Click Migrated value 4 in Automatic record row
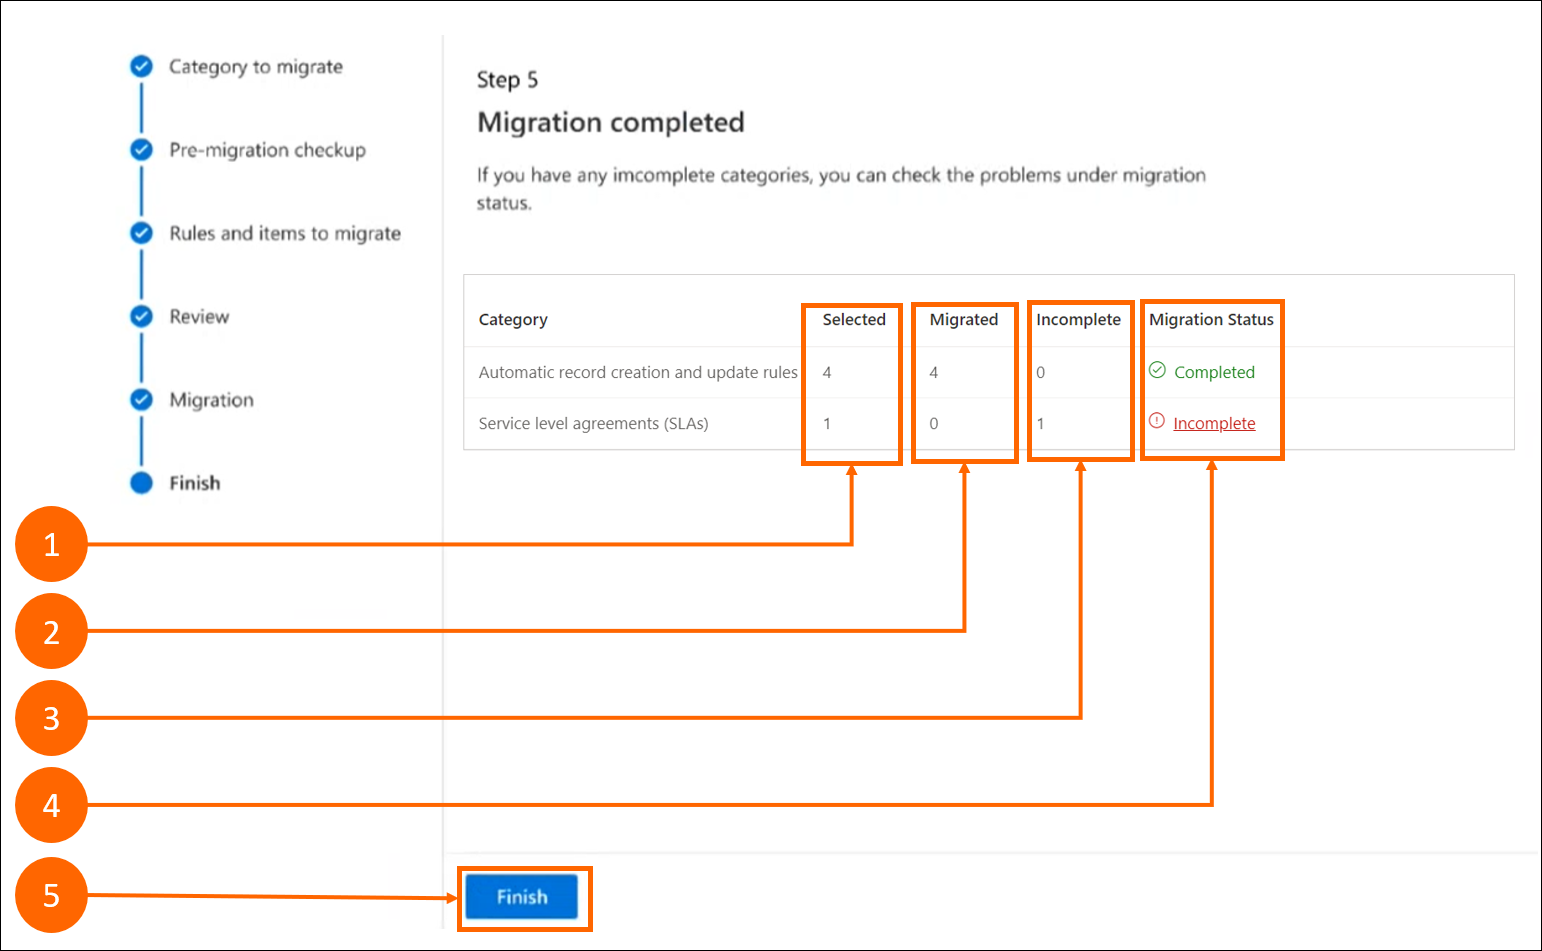The width and height of the screenshot is (1542, 951). (x=934, y=372)
